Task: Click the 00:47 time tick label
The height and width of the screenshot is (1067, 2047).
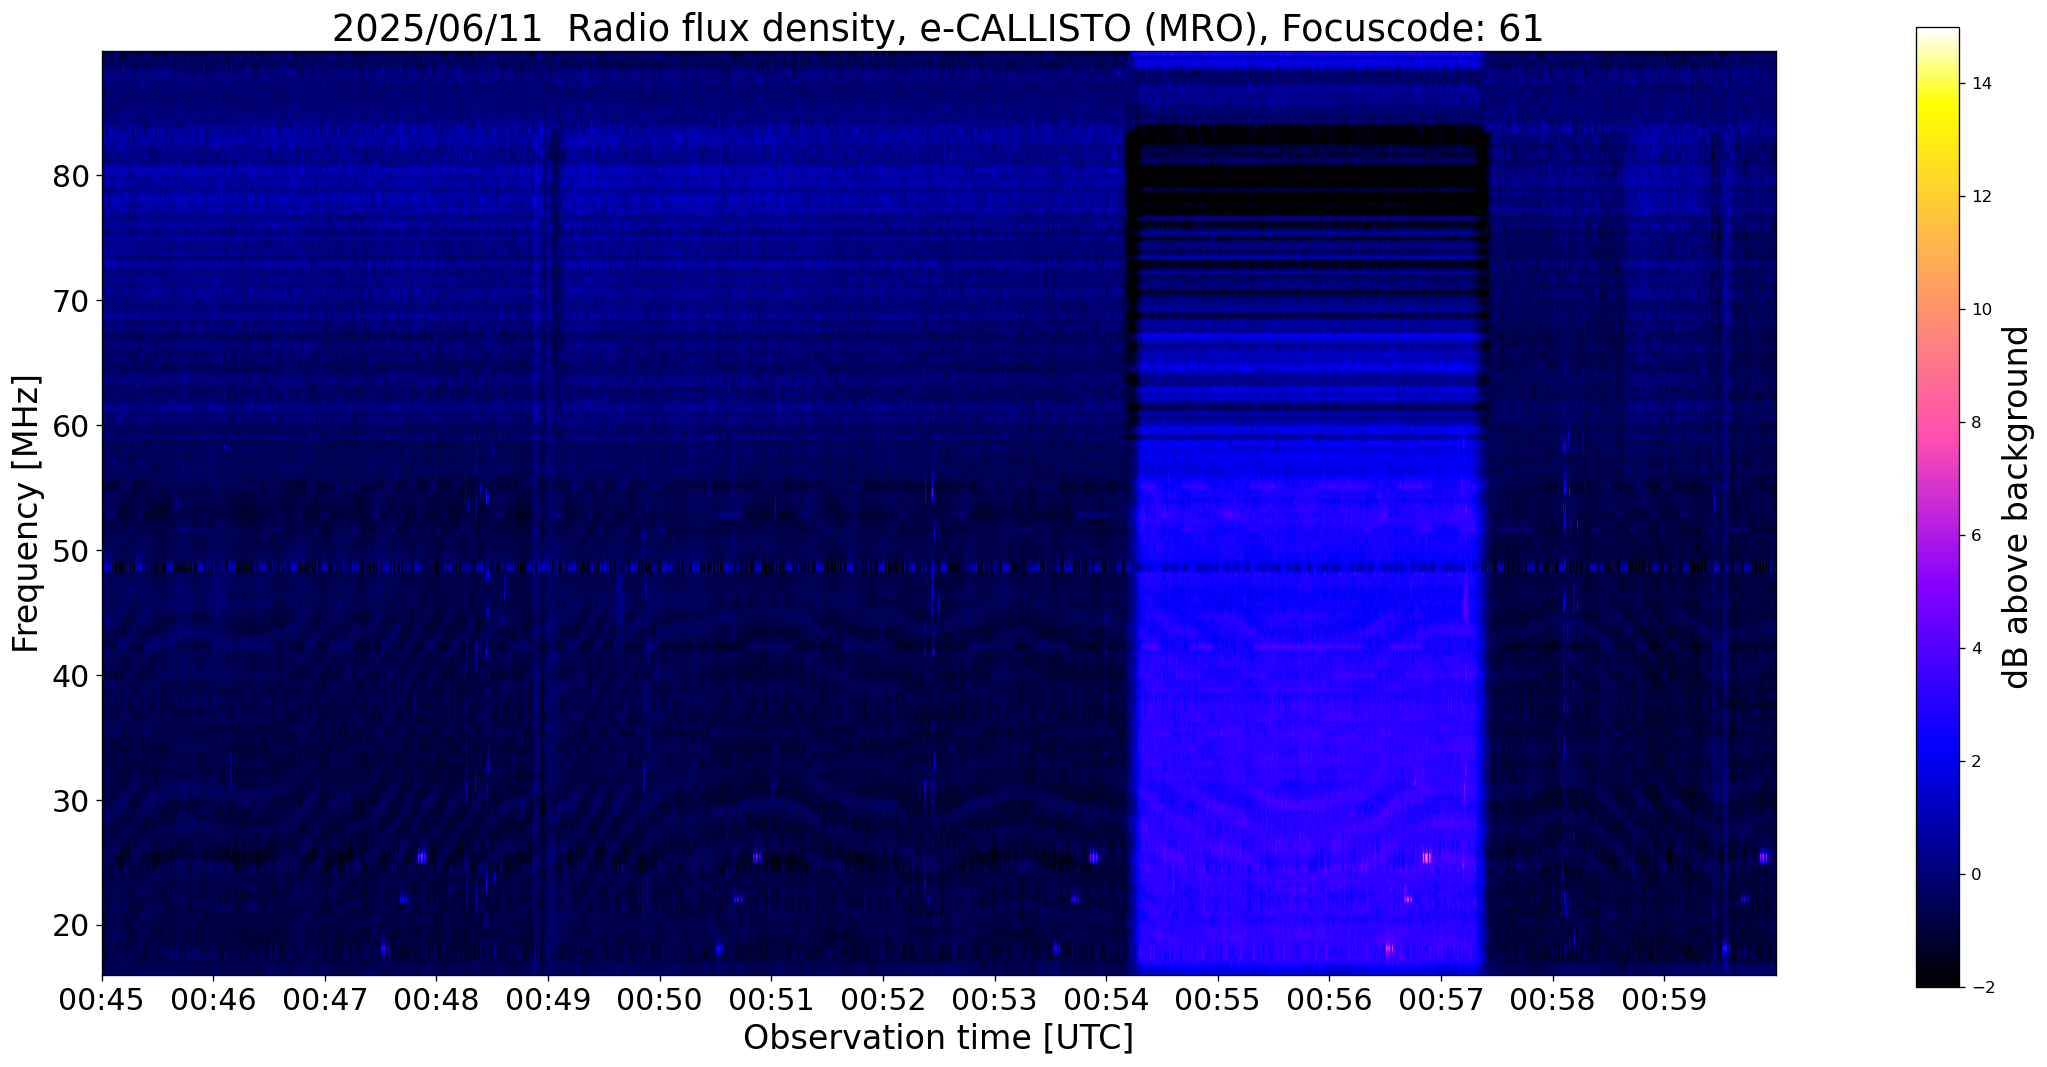Action: pyautogui.click(x=325, y=1000)
